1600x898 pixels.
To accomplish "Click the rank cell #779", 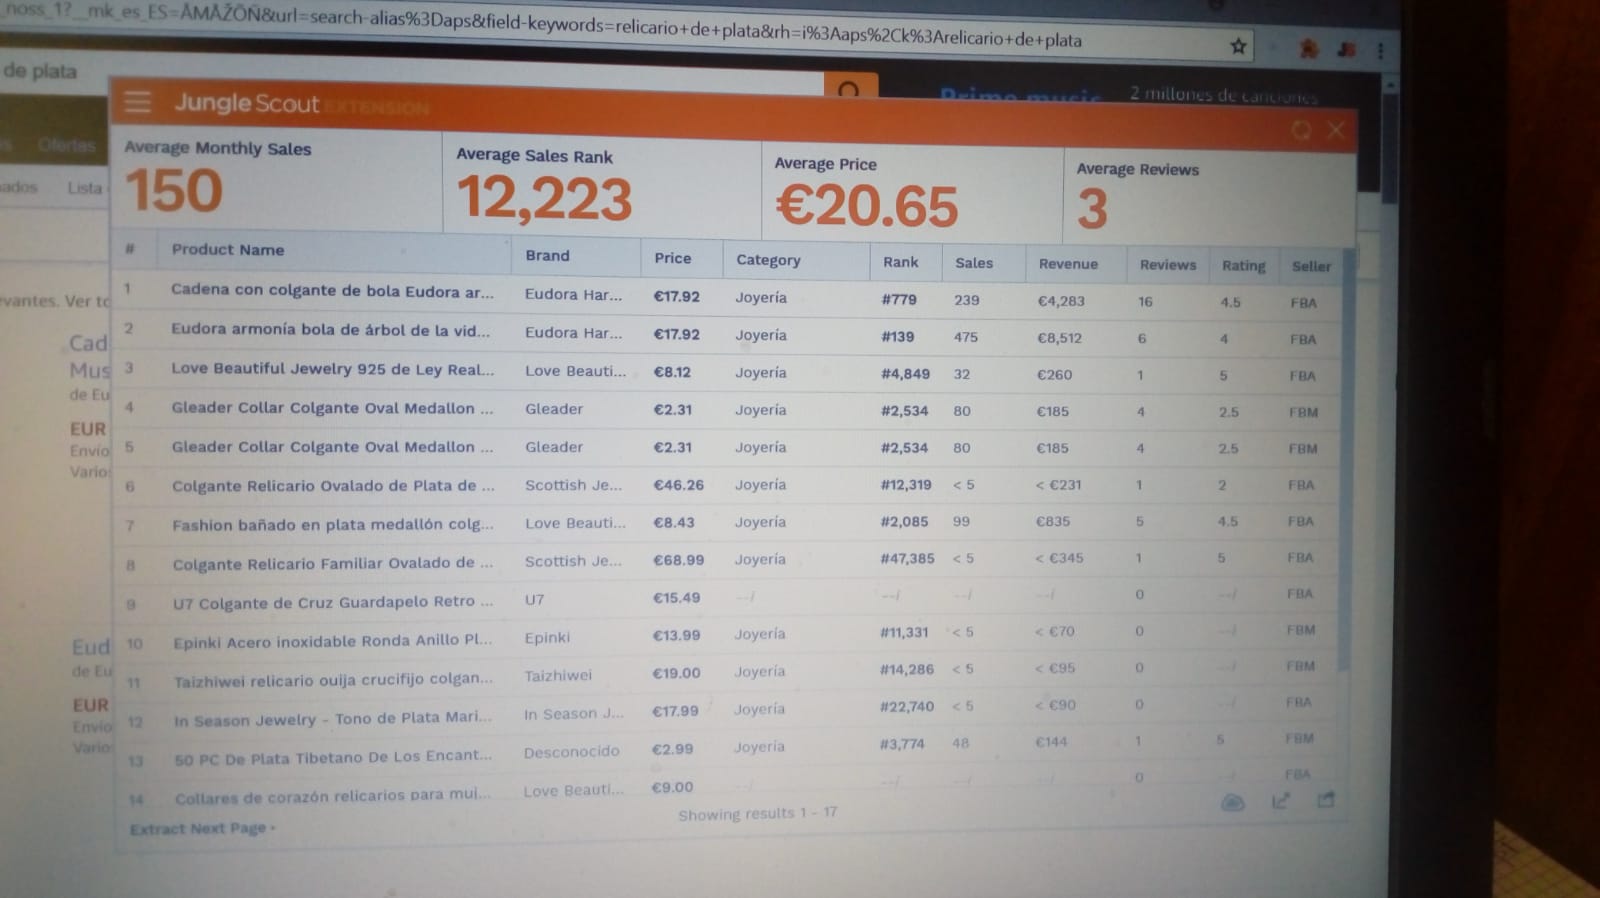I will tap(898, 299).
